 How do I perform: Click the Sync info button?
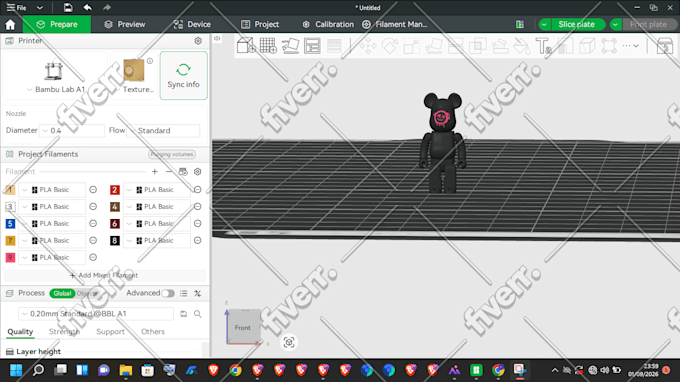pos(183,75)
